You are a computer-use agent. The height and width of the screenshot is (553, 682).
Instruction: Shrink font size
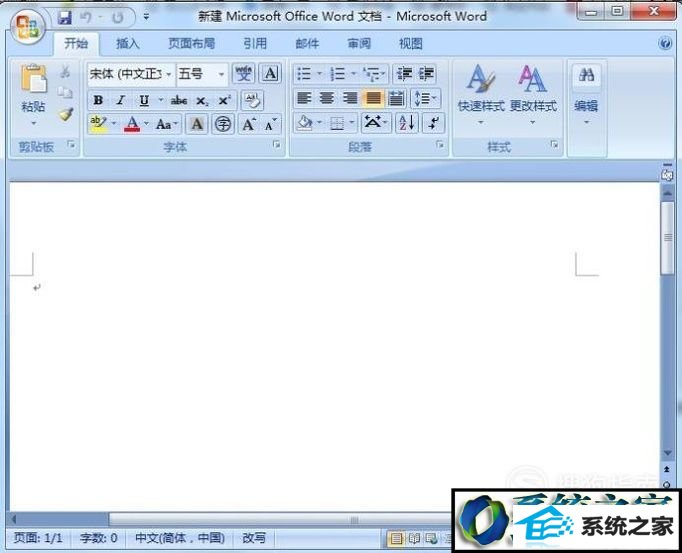tap(271, 125)
